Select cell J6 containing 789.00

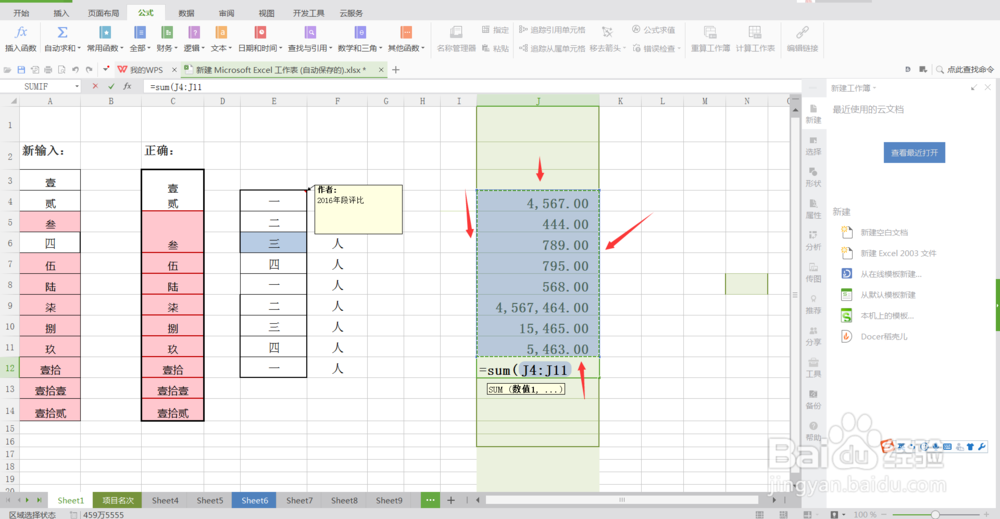[x=538, y=245]
